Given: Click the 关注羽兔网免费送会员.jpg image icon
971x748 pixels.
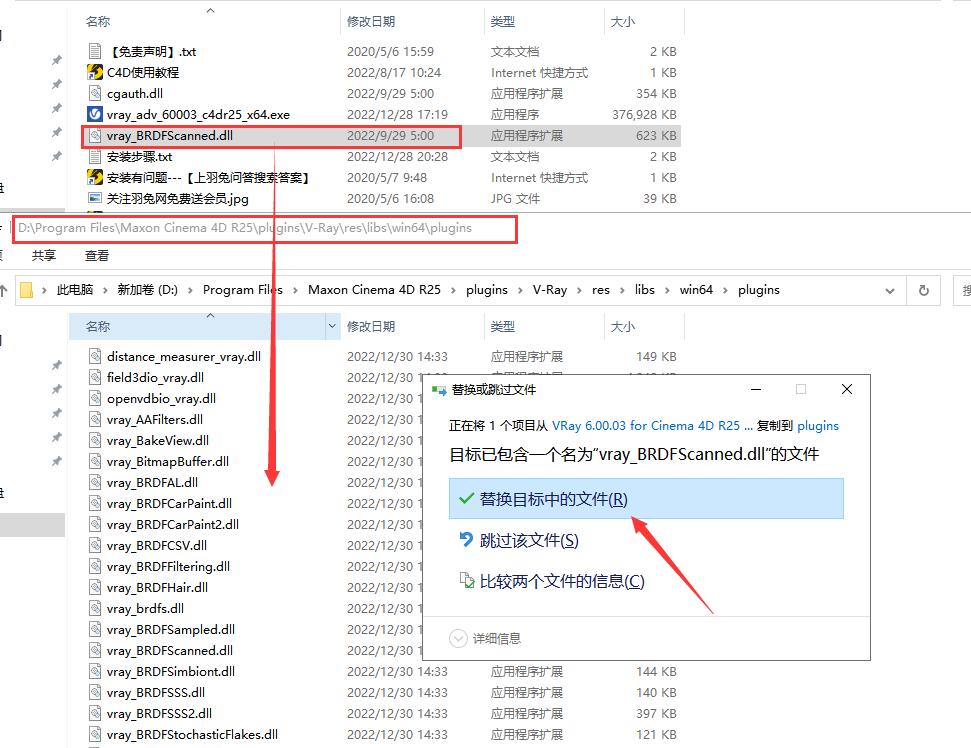Looking at the screenshot, I should tap(95, 199).
